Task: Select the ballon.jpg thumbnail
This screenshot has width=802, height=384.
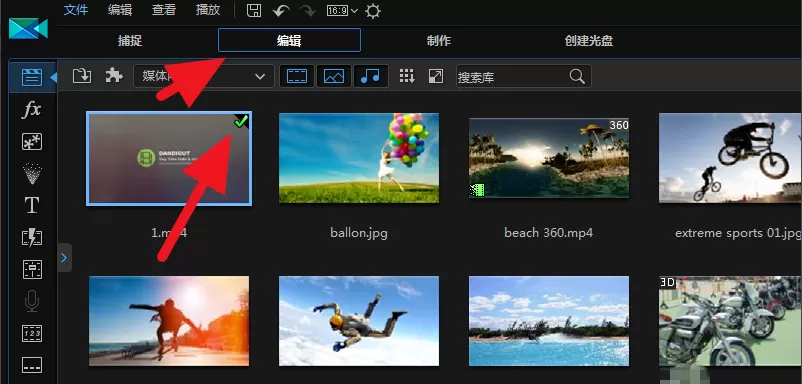Action: coord(359,158)
